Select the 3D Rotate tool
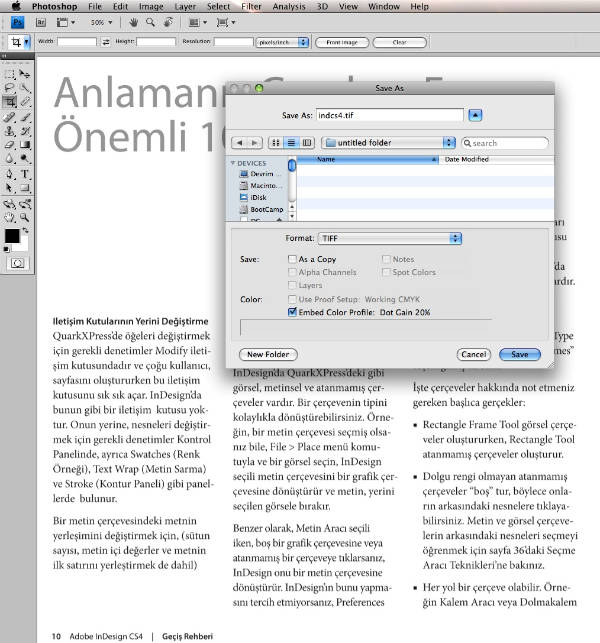The height and width of the screenshot is (643, 600). (9, 204)
